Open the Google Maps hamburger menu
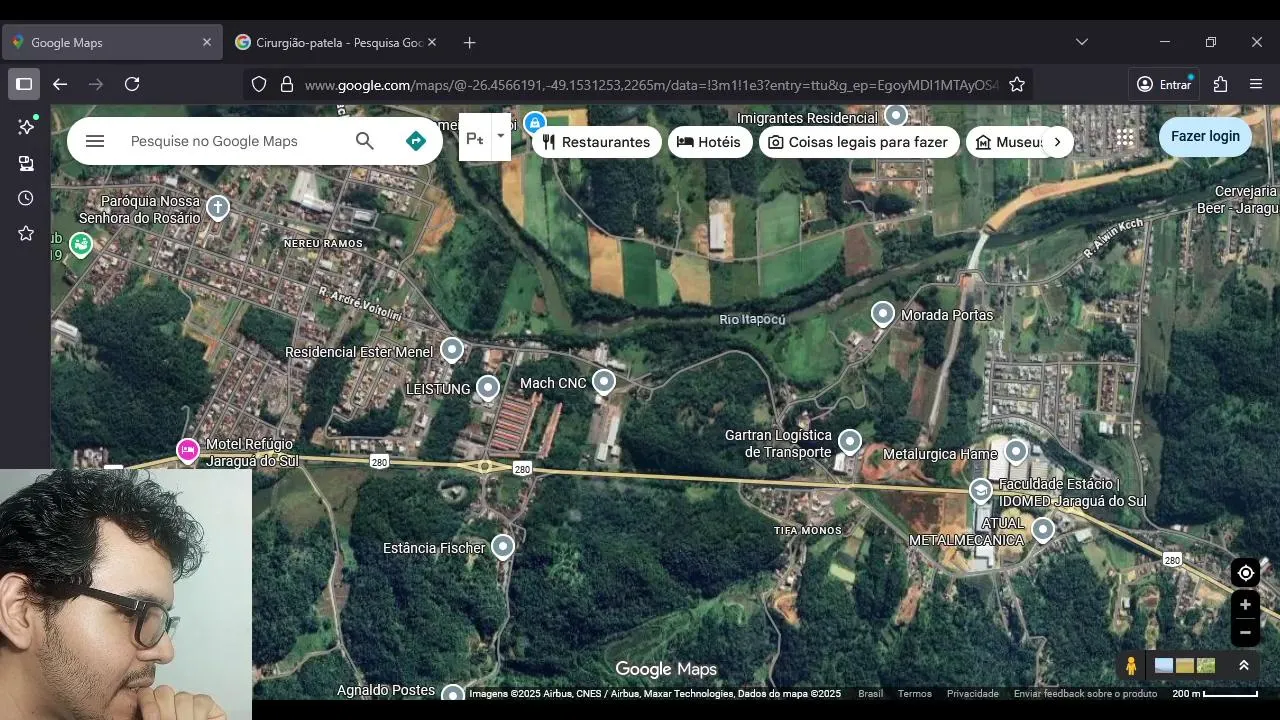 (x=95, y=141)
